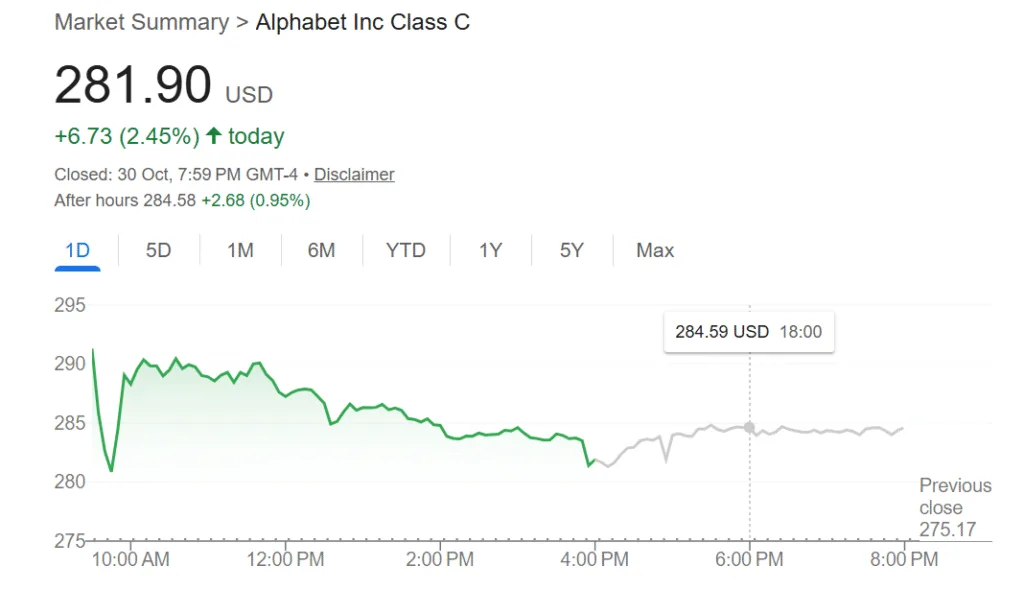The width and height of the screenshot is (1024, 590).
Task: Select the Max history tab
Action: tap(654, 250)
